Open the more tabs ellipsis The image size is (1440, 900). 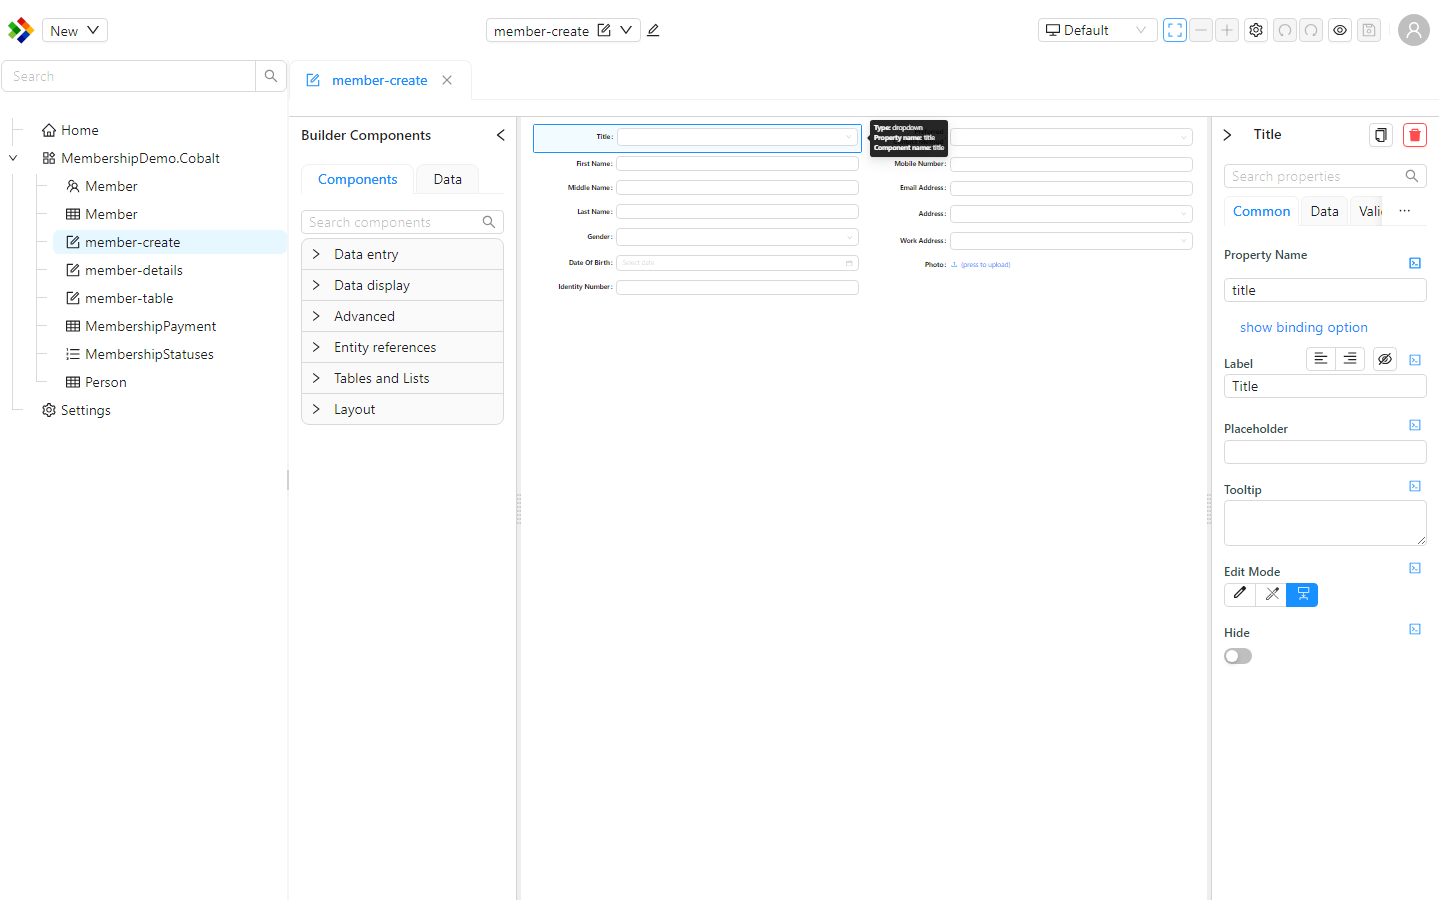(x=1405, y=211)
